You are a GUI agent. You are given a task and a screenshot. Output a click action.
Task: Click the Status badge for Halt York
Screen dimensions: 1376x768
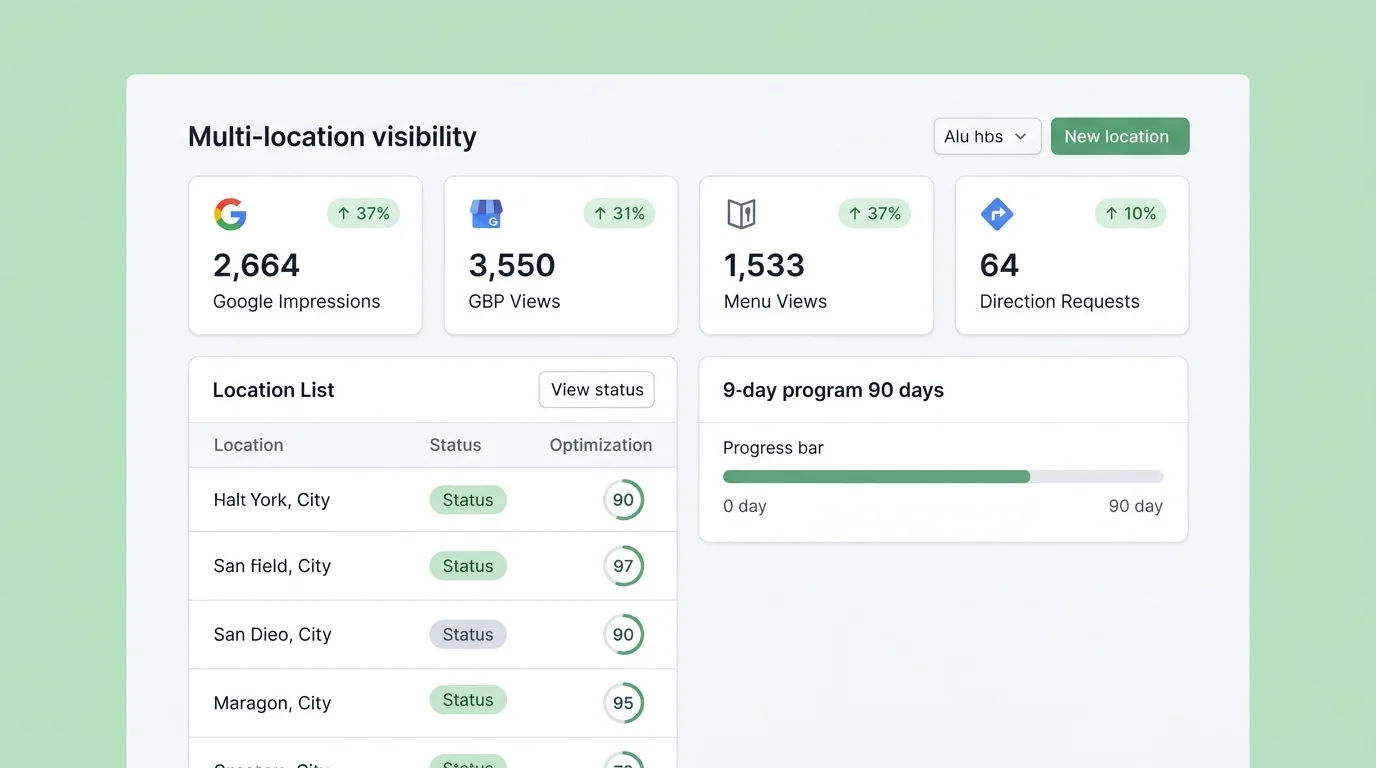[x=468, y=500]
